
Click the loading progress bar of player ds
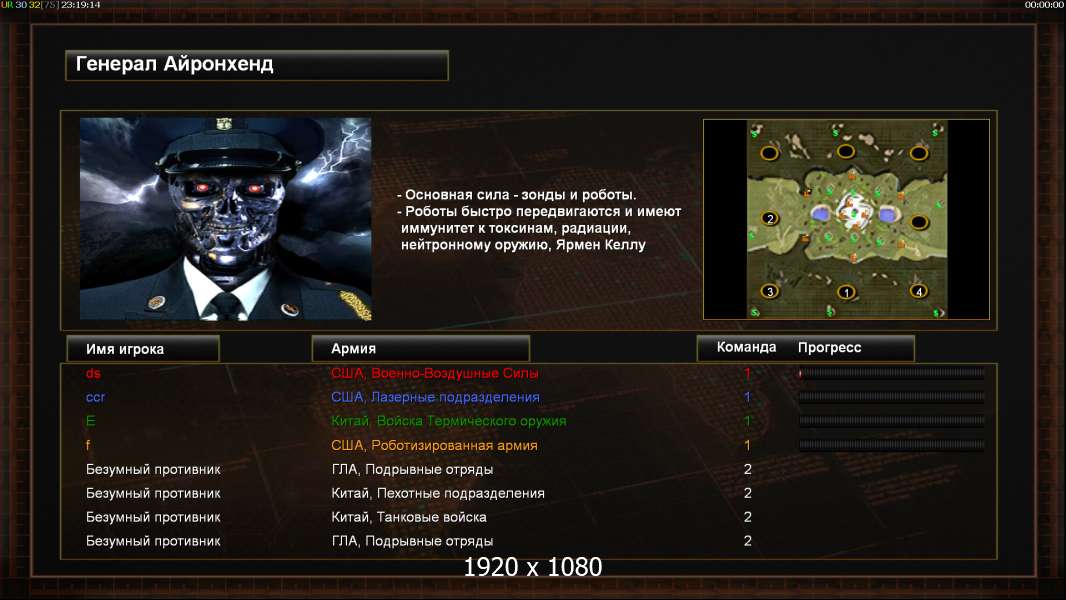891,372
